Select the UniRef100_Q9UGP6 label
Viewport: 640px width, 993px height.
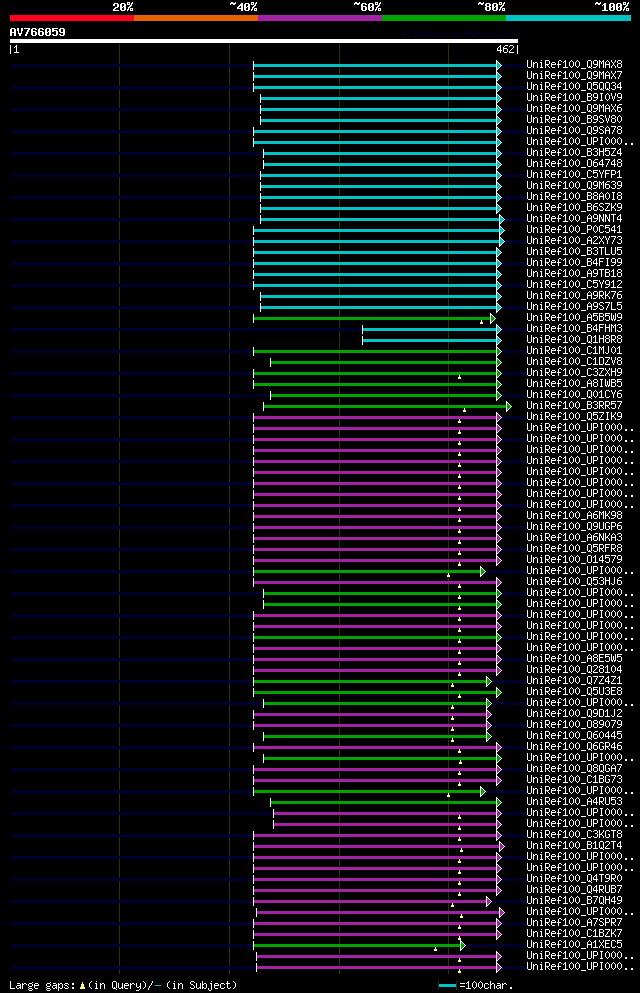574,526
